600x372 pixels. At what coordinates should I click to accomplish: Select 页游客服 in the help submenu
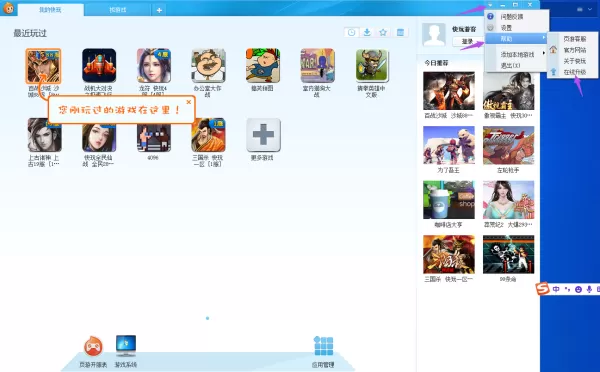click(573, 39)
